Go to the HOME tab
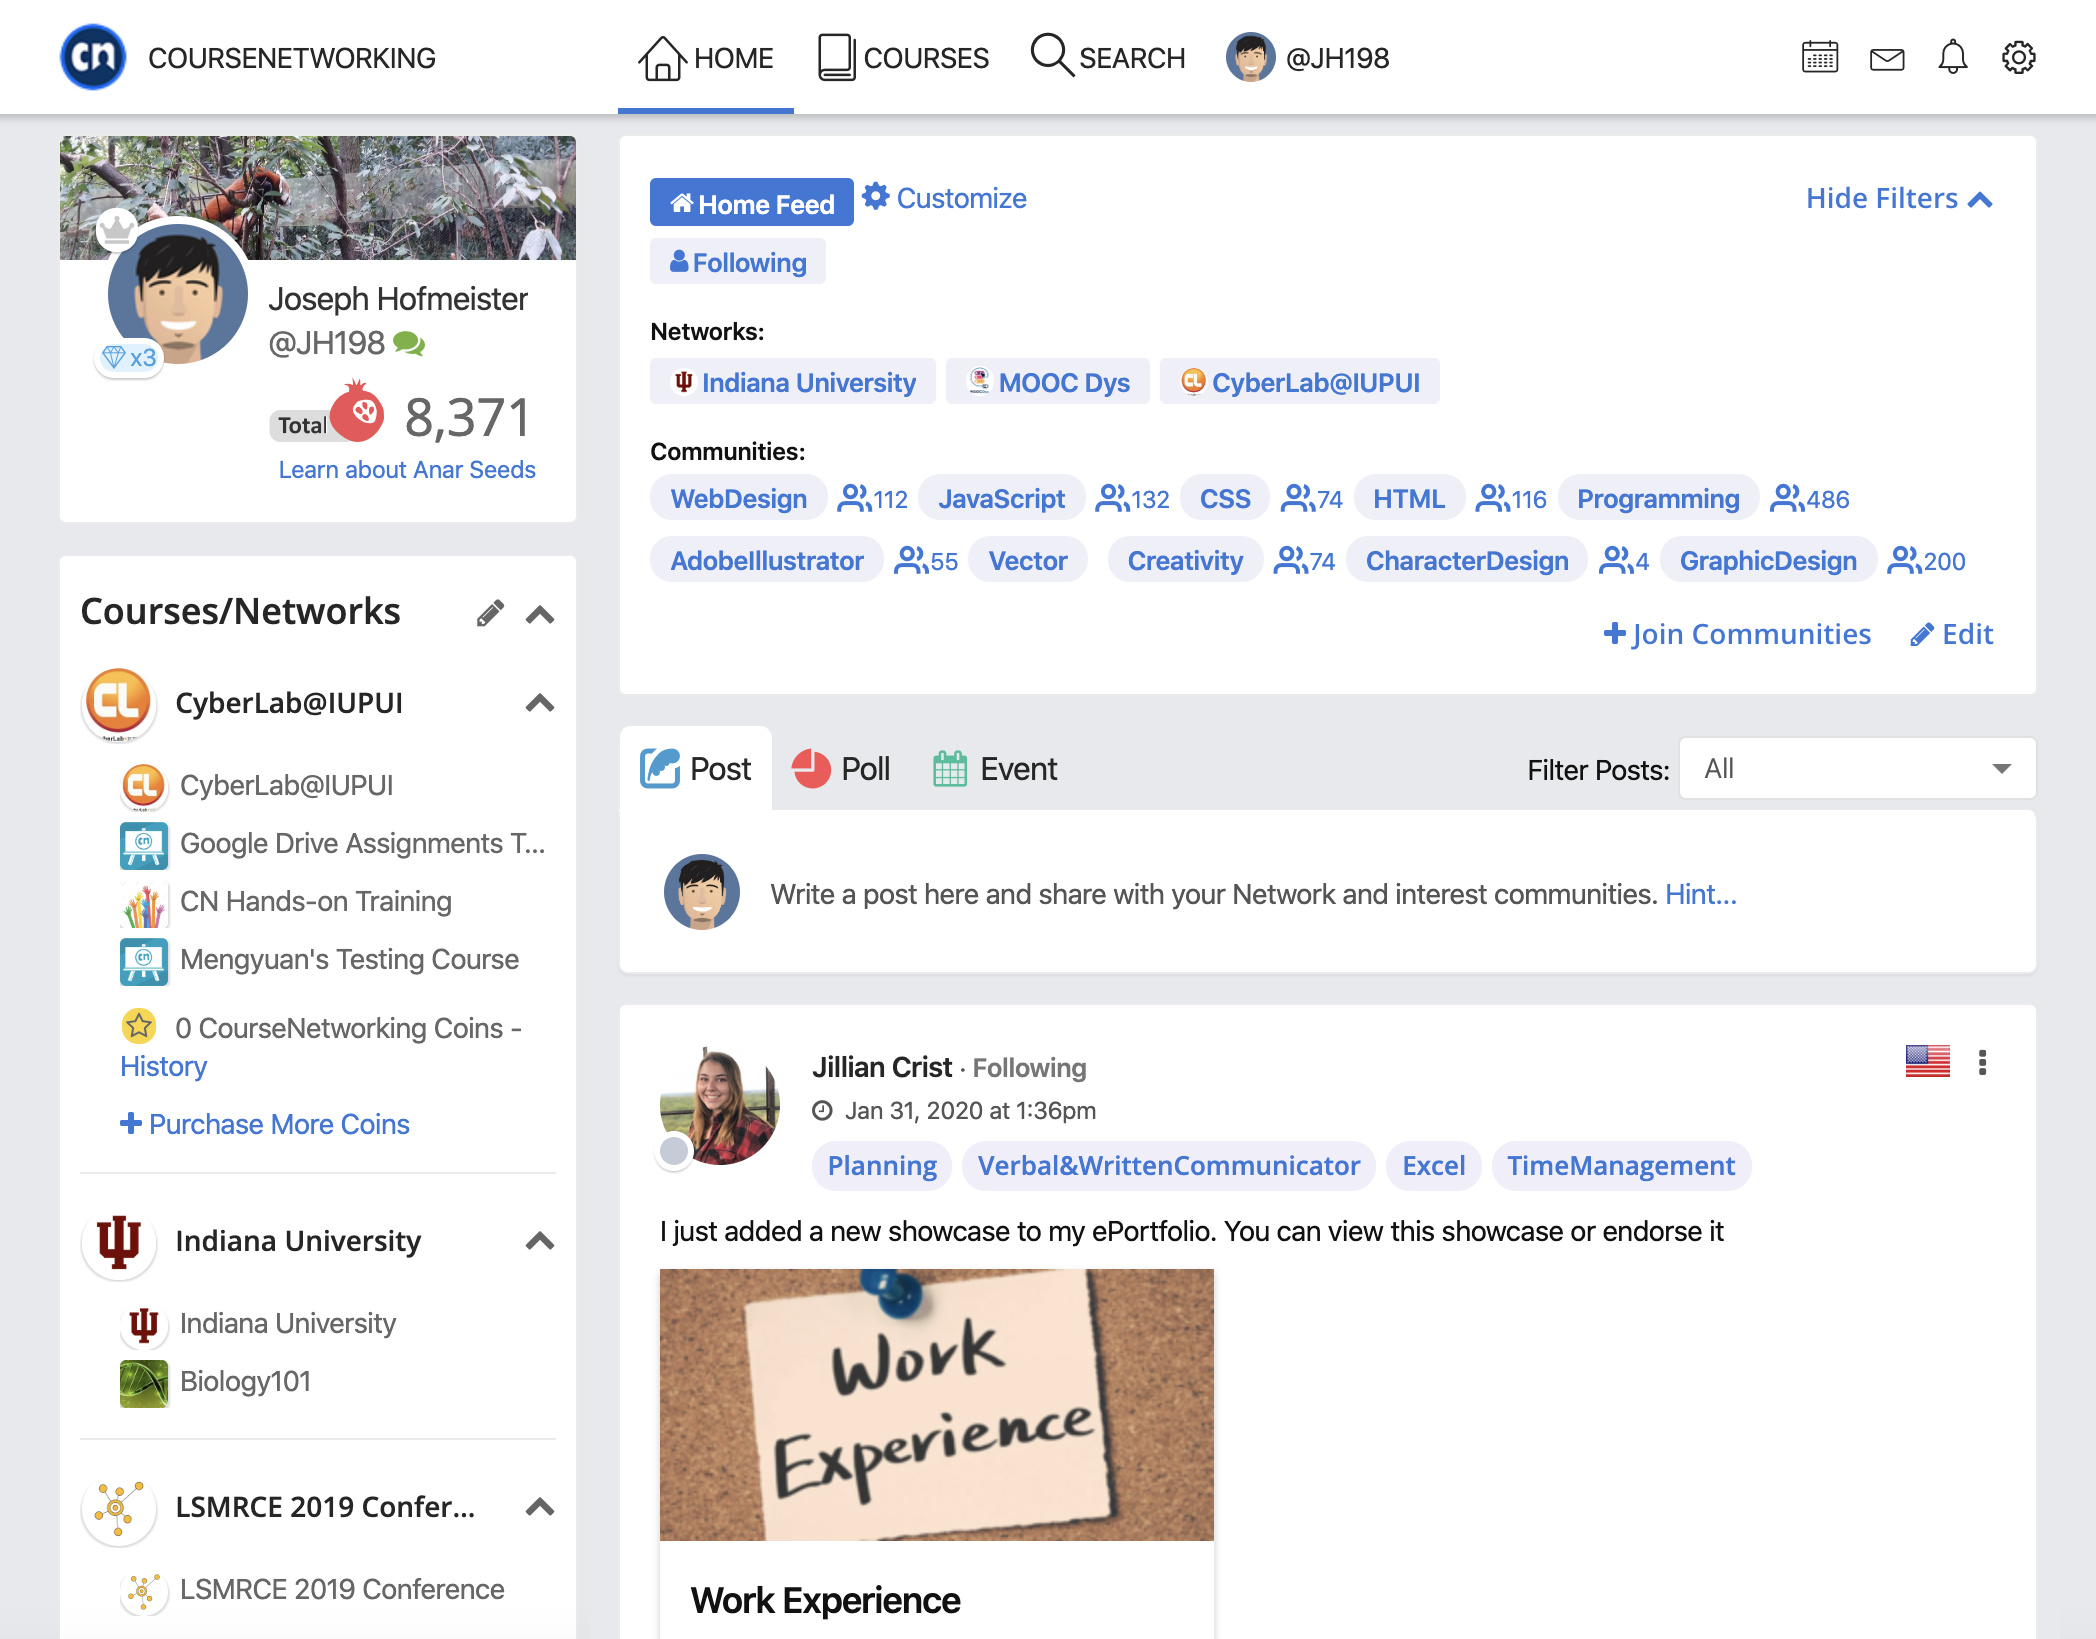2096x1639 pixels. coord(706,58)
